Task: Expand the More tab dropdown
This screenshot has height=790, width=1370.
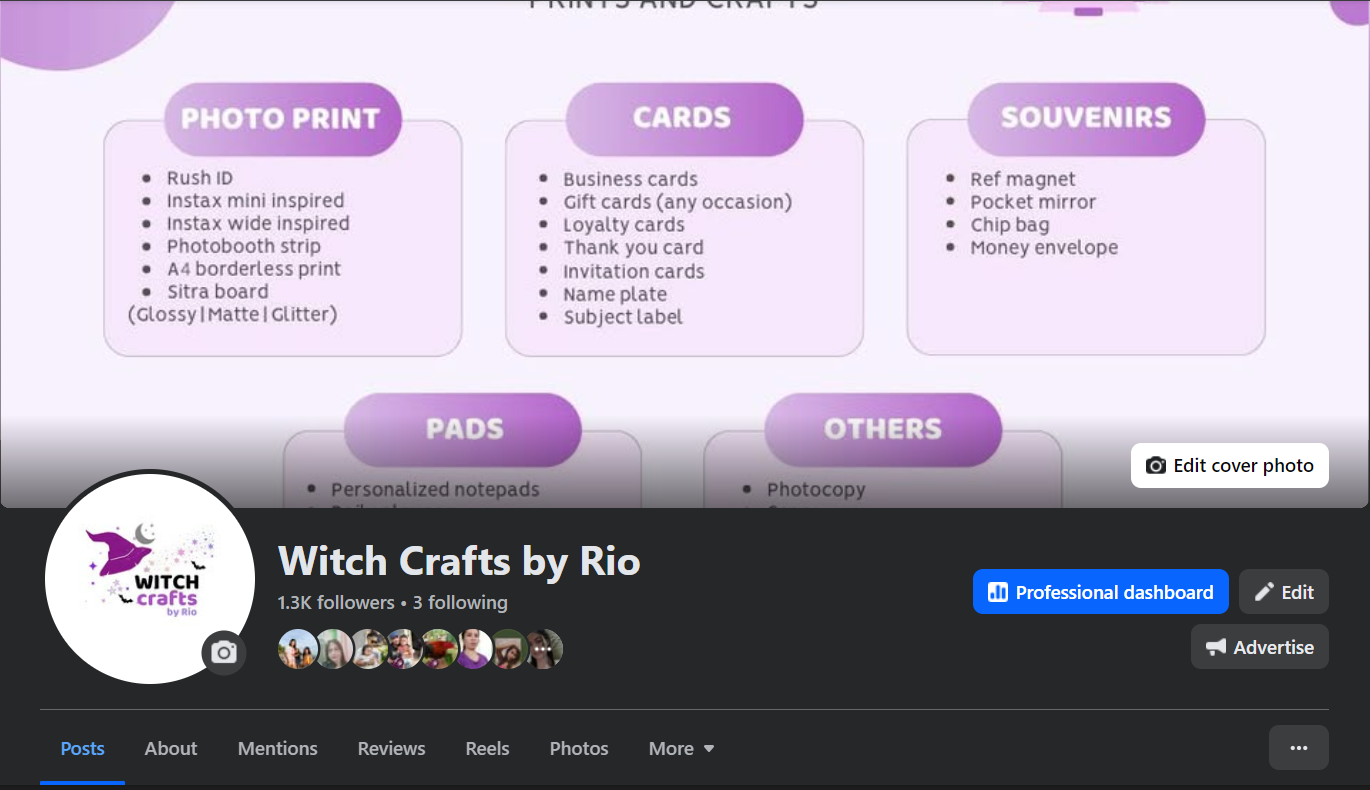Action: pos(681,748)
